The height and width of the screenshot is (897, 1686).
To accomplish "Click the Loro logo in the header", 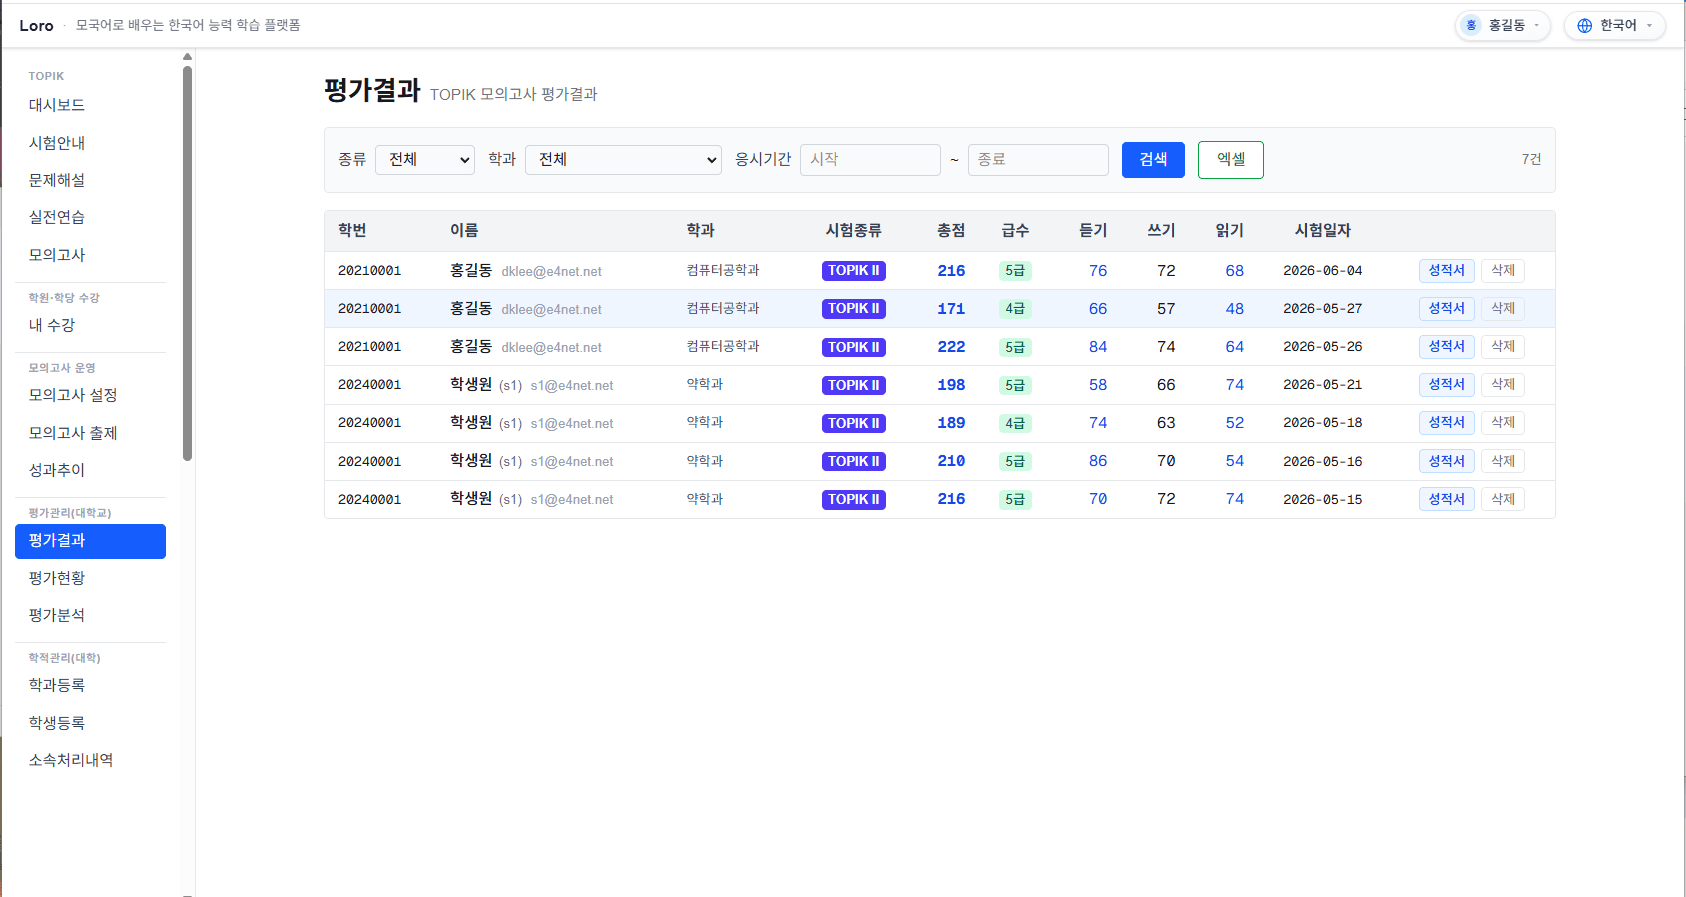I will click(x=36, y=25).
